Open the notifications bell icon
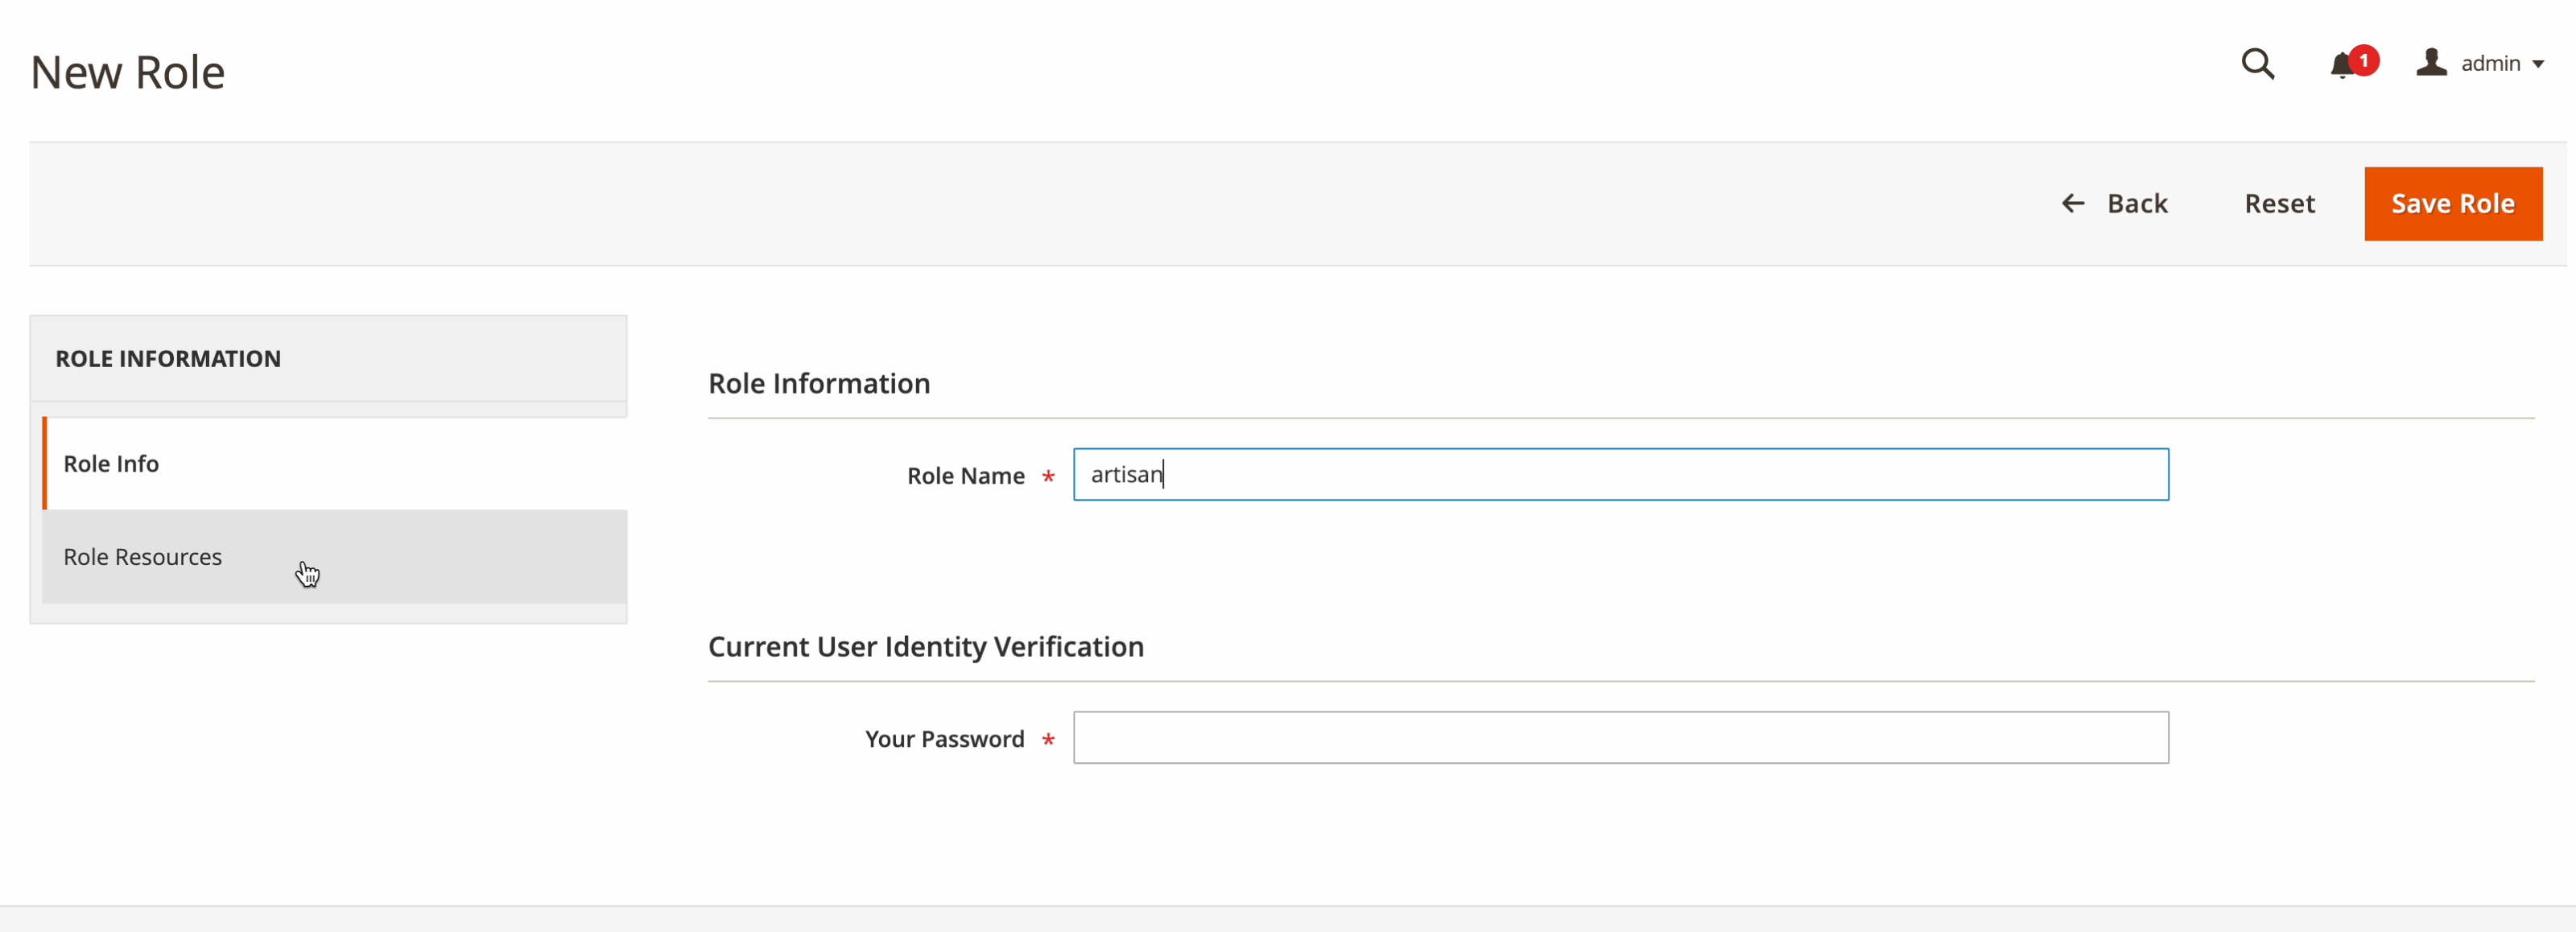This screenshot has height=932, width=2576. 2340,67
